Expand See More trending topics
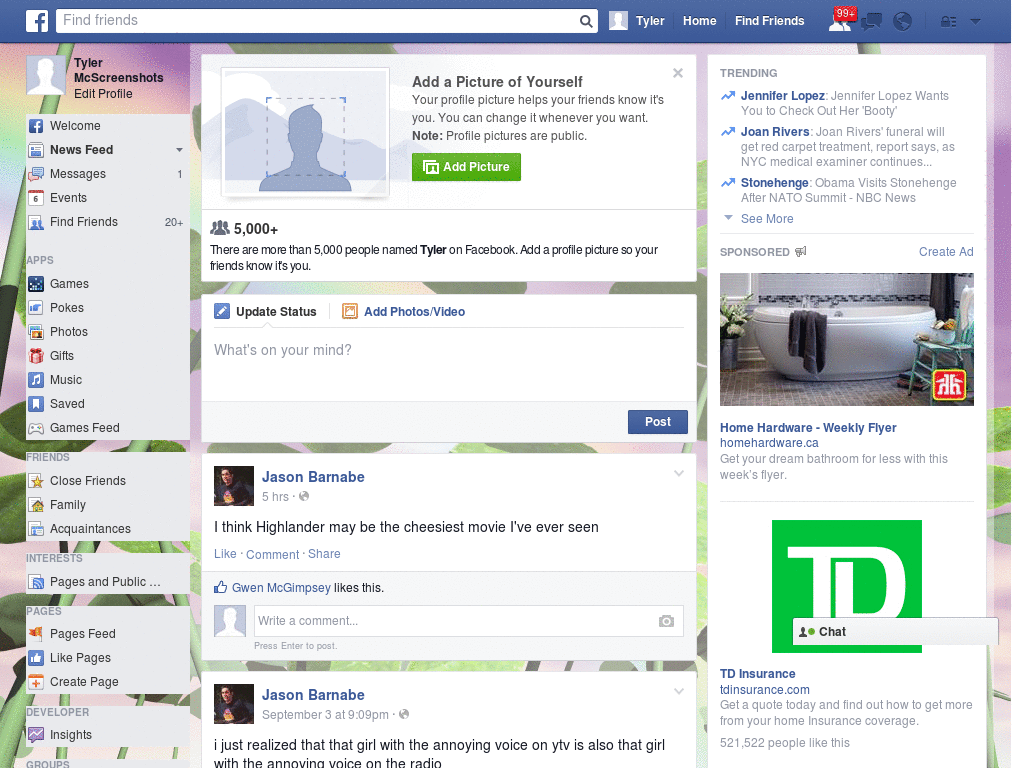Viewport: 1024px width, 768px height. click(767, 219)
